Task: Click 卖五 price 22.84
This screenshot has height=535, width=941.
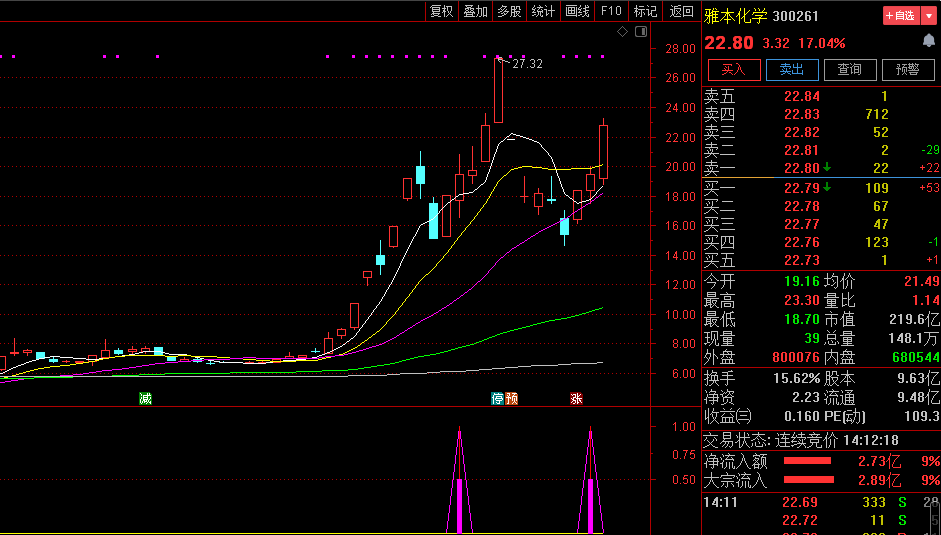Action: coord(802,96)
